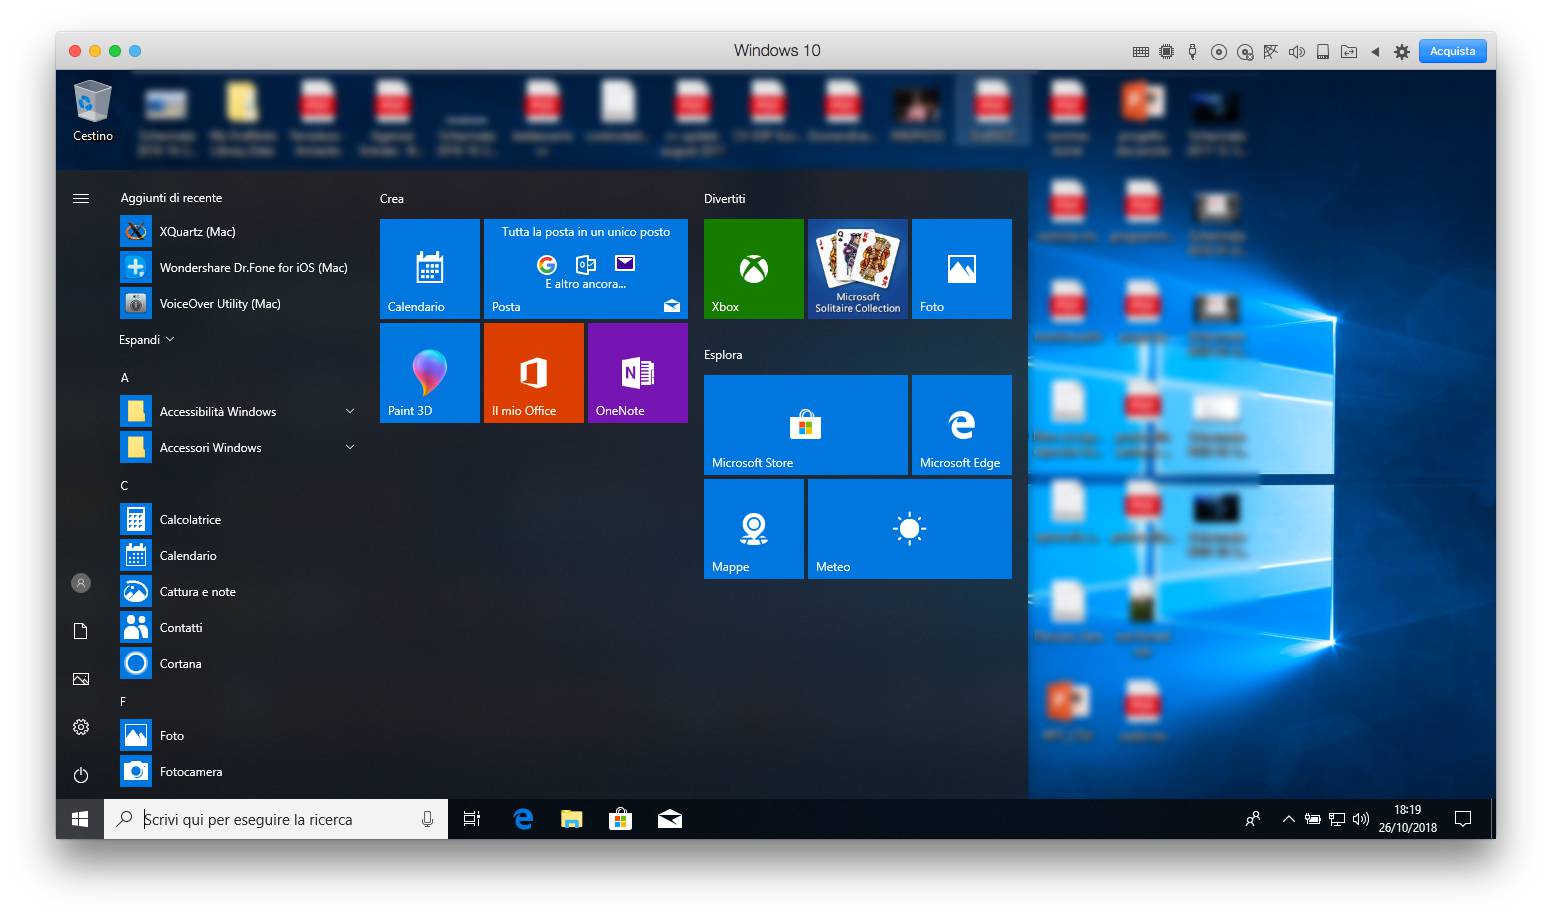Open Cortana from the app list
The height and width of the screenshot is (919, 1552).
pyautogui.click(x=238, y=664)
